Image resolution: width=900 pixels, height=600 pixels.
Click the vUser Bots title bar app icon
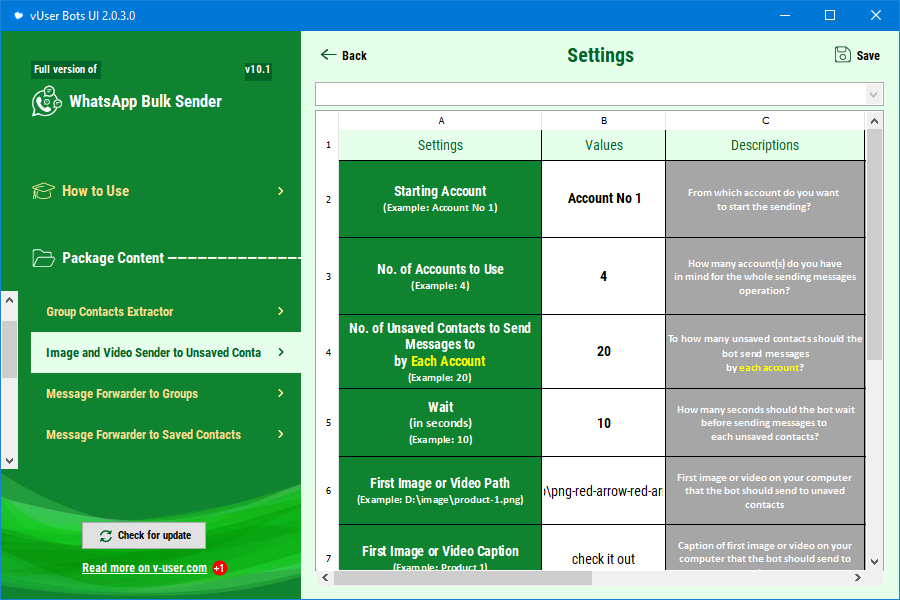click(x=18, y=16)
